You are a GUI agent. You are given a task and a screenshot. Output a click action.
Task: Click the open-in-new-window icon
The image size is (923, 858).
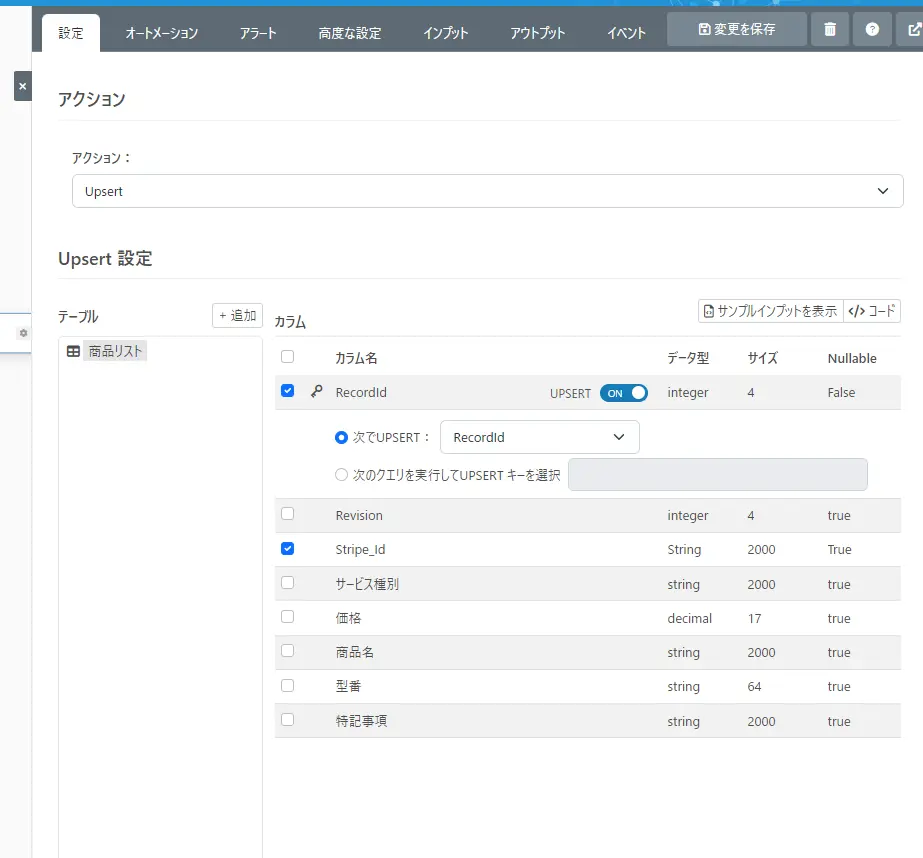[912, 30]
